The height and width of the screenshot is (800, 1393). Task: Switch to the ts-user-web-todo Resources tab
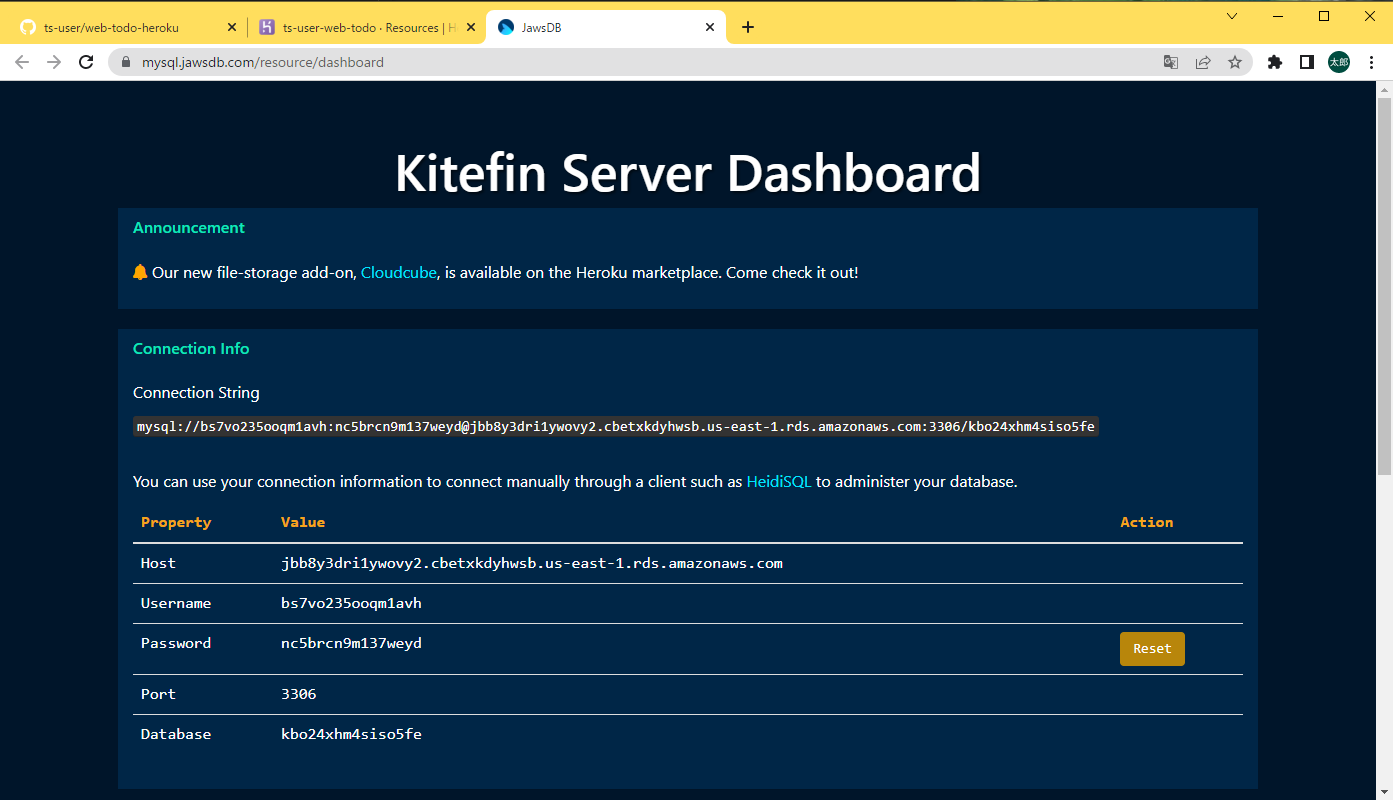[365, 28]
